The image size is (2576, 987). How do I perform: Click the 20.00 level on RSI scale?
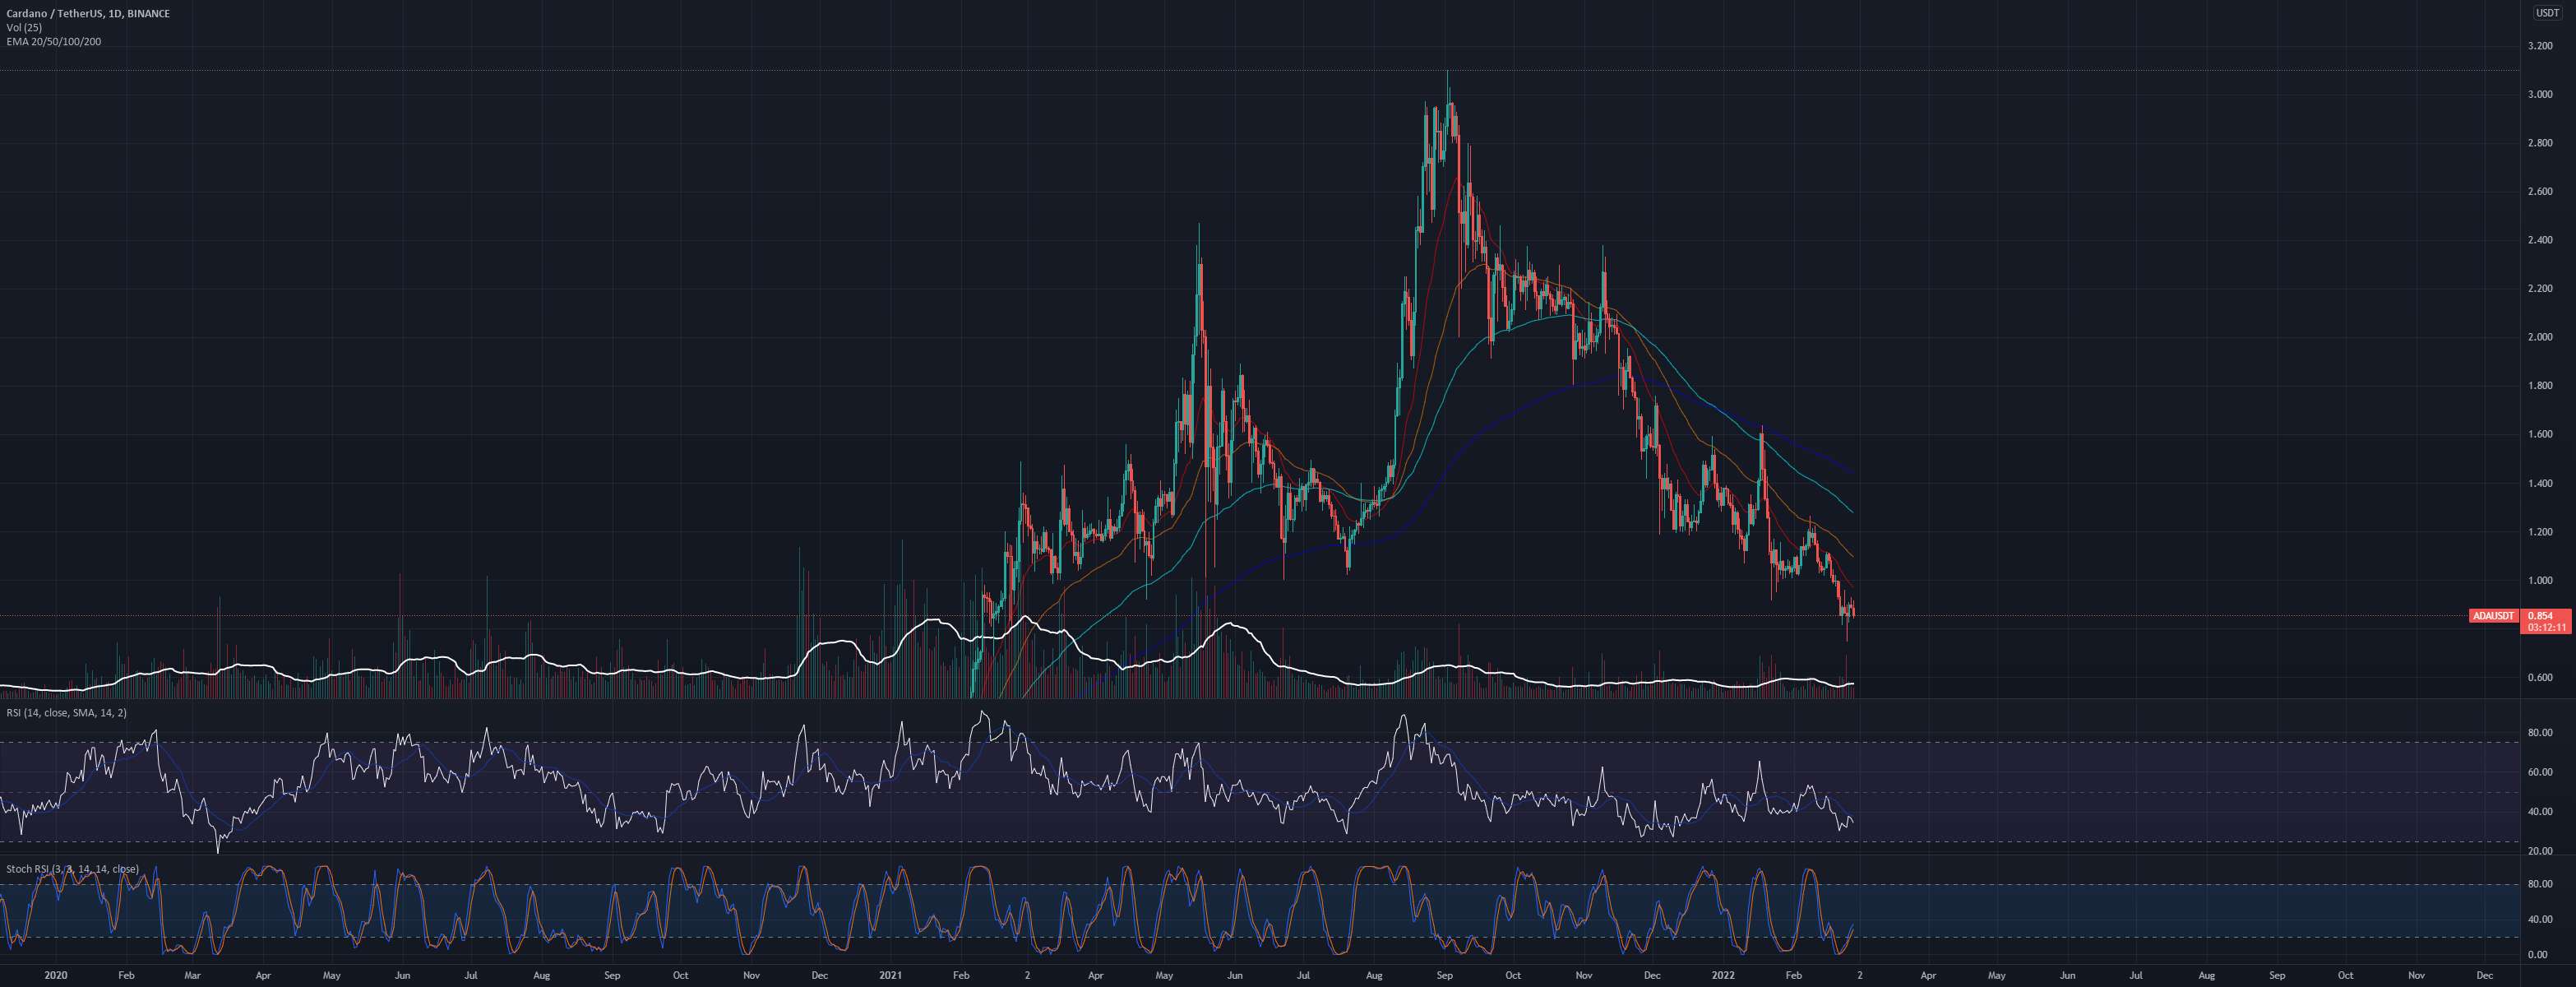[2539, 852]
